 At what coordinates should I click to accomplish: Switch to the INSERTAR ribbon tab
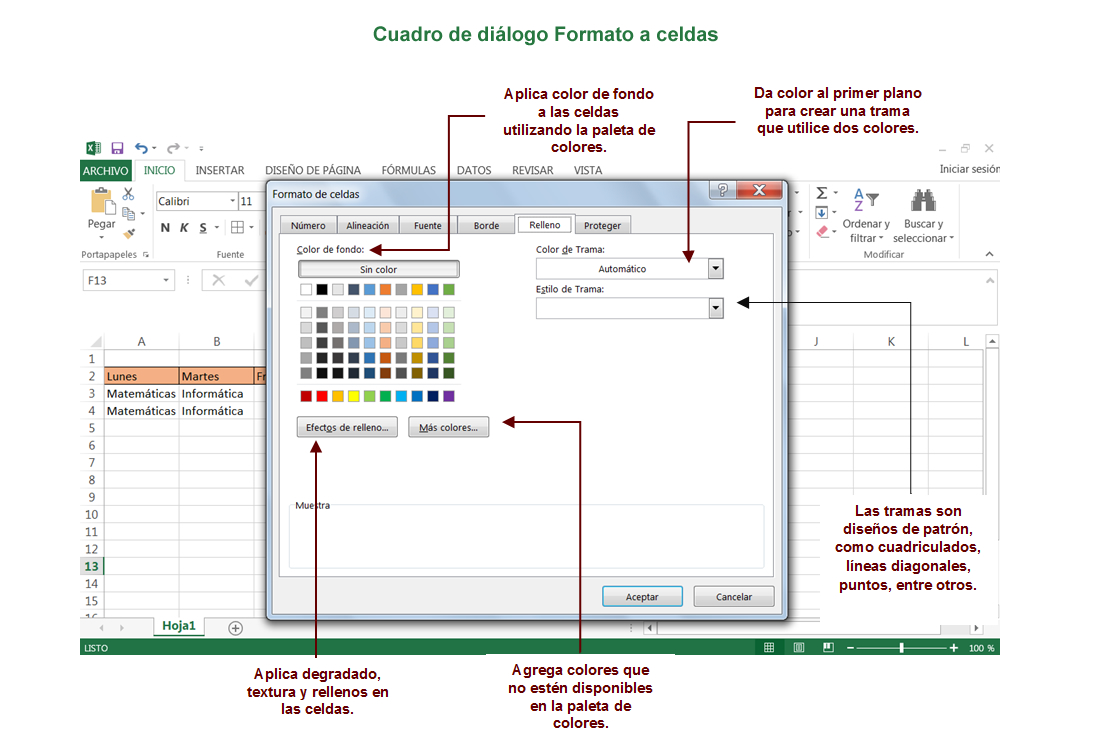220,170
